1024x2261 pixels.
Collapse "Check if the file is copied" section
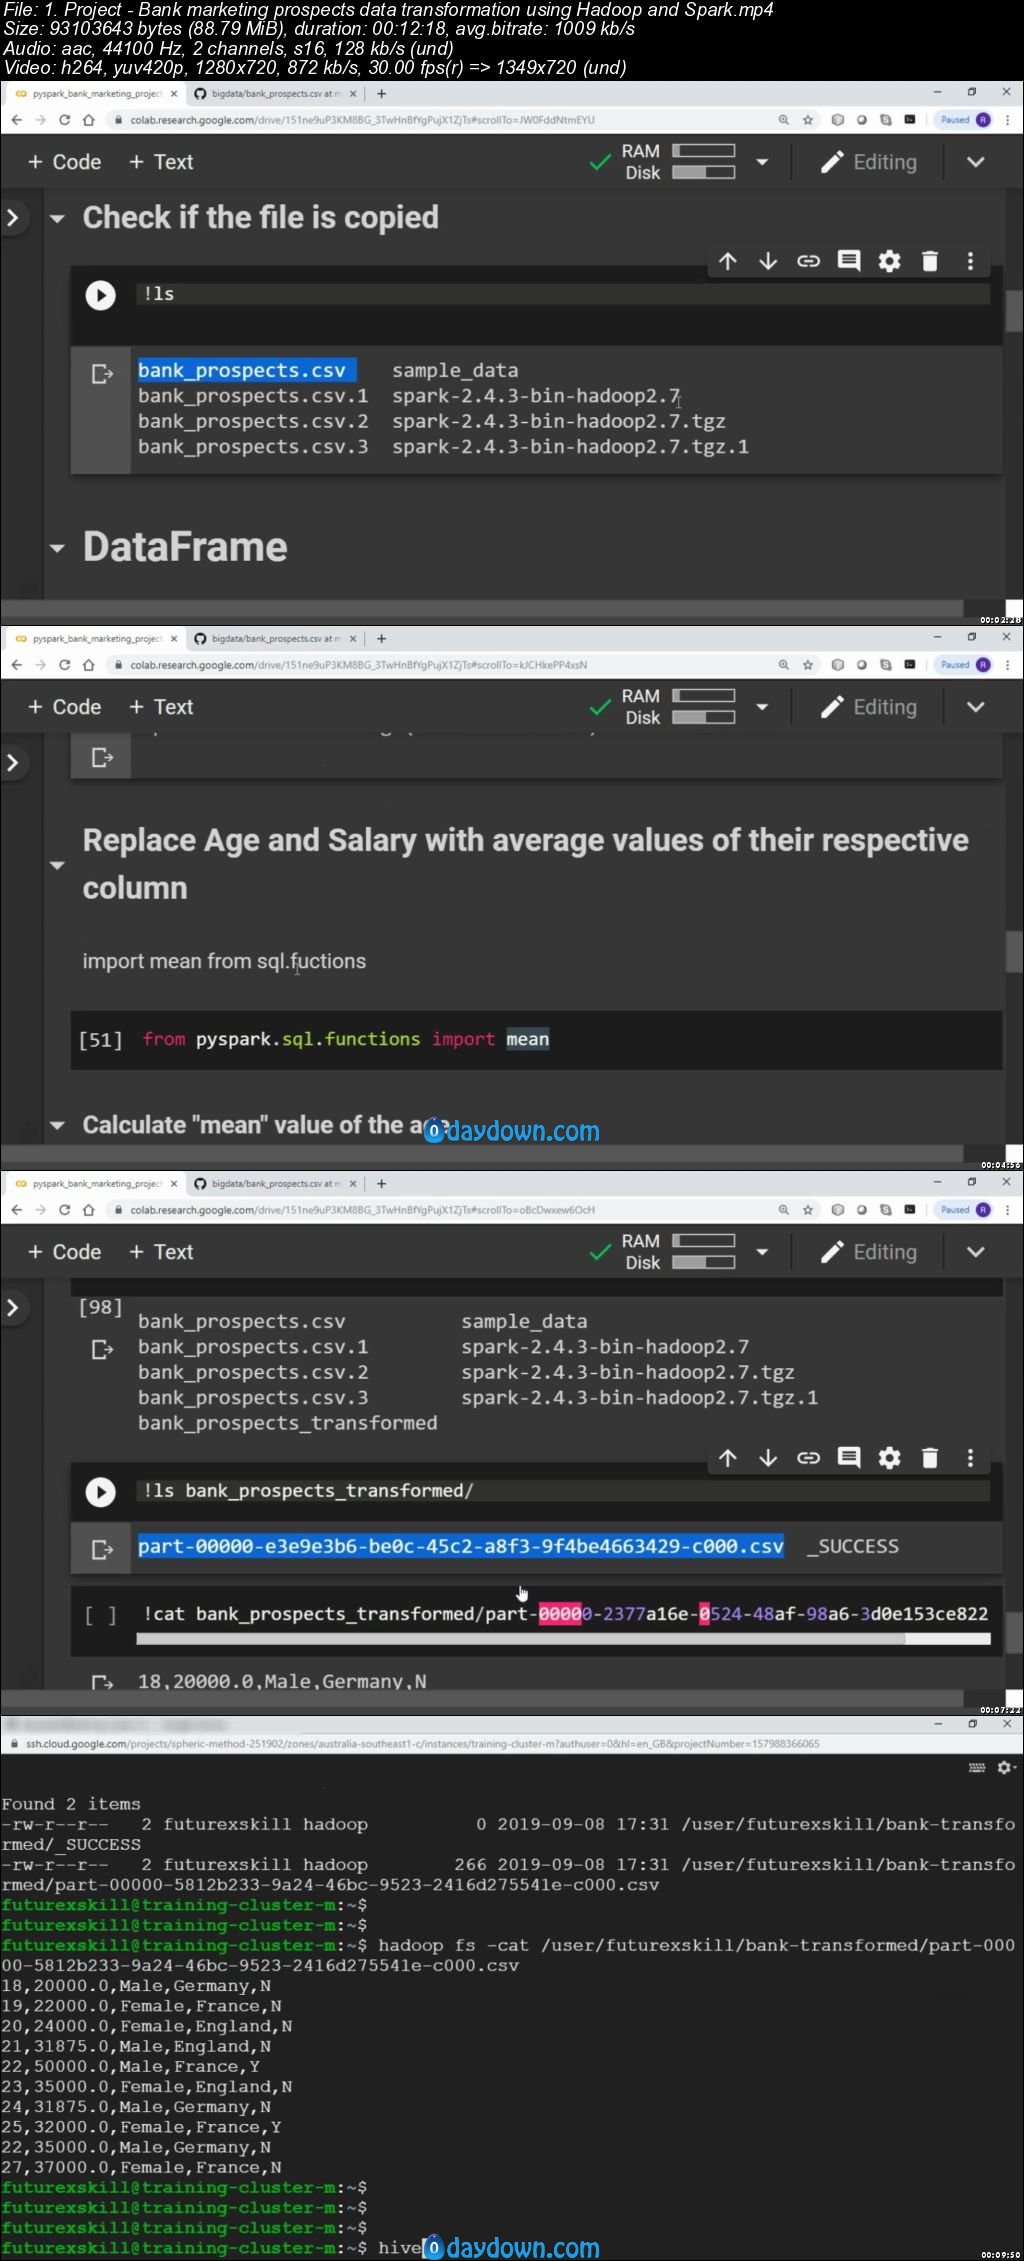(x=57, y=218)
